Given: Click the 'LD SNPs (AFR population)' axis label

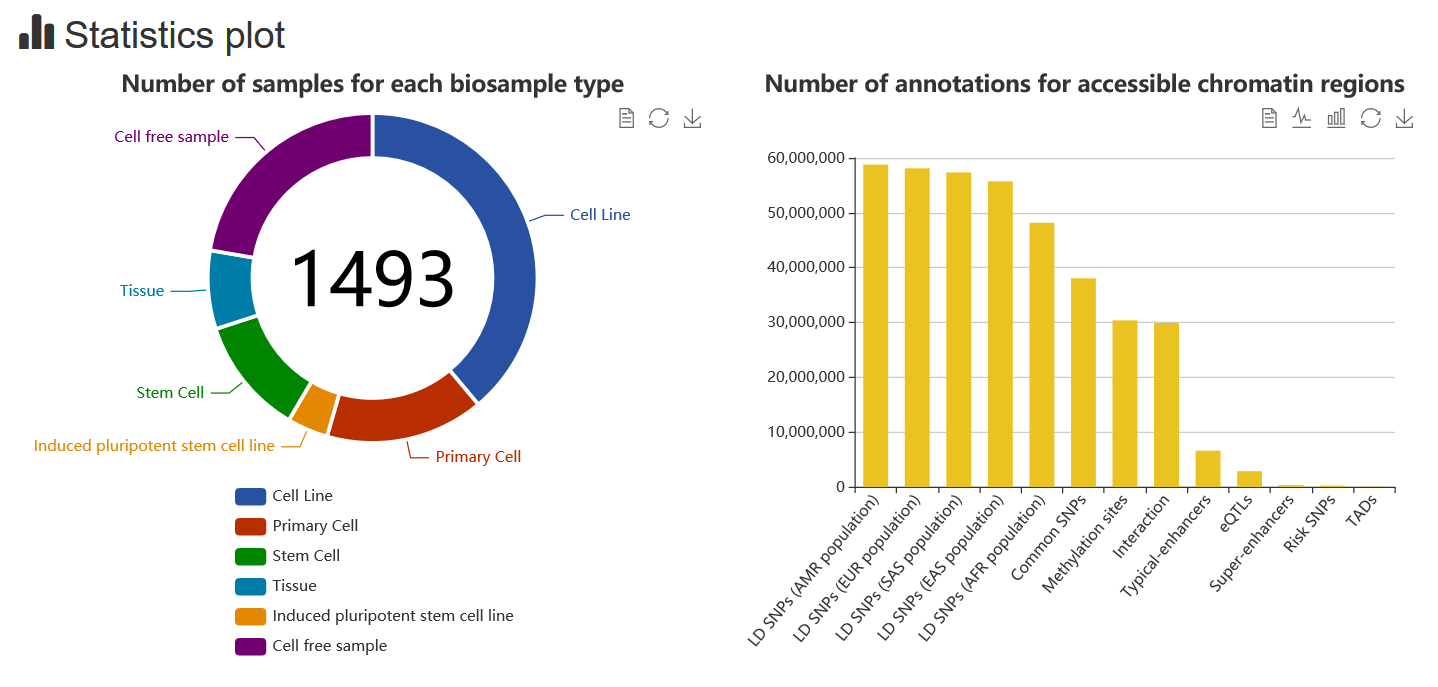Looking at the screenshot, I should tap(982, 567).
